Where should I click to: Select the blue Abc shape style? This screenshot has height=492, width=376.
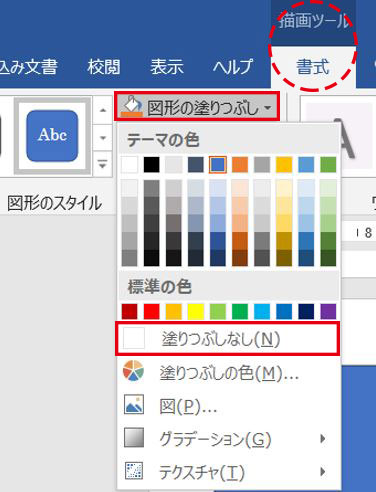coord(52,136)
